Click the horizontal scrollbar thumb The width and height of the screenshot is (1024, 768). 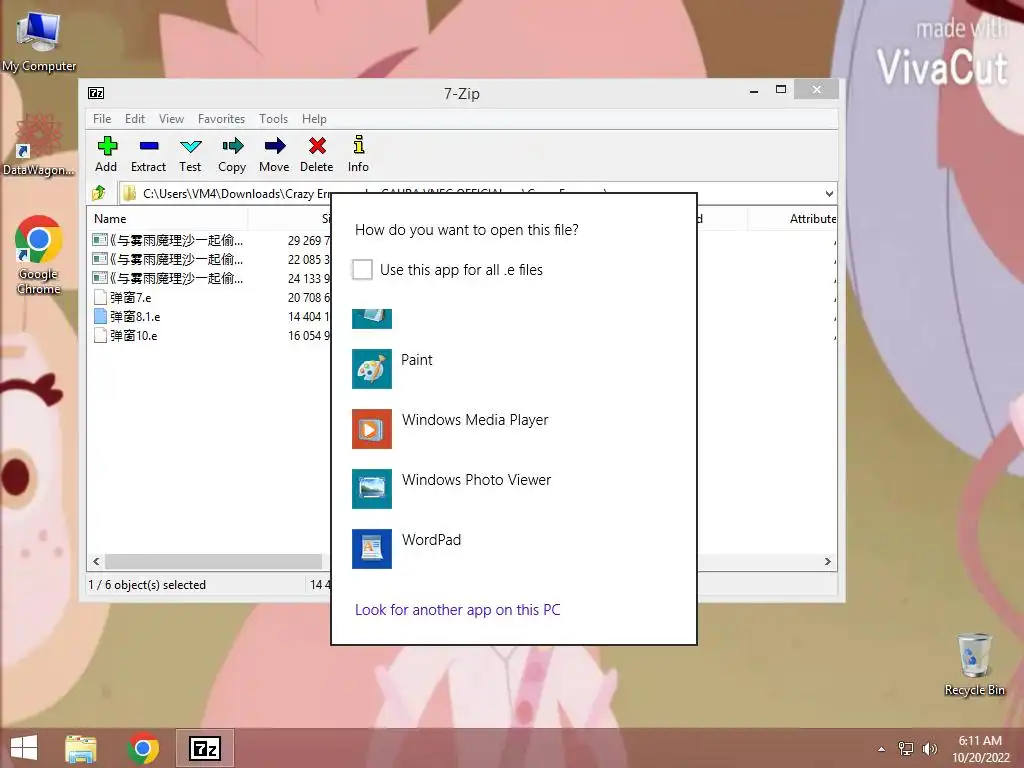tap(214, 562)
